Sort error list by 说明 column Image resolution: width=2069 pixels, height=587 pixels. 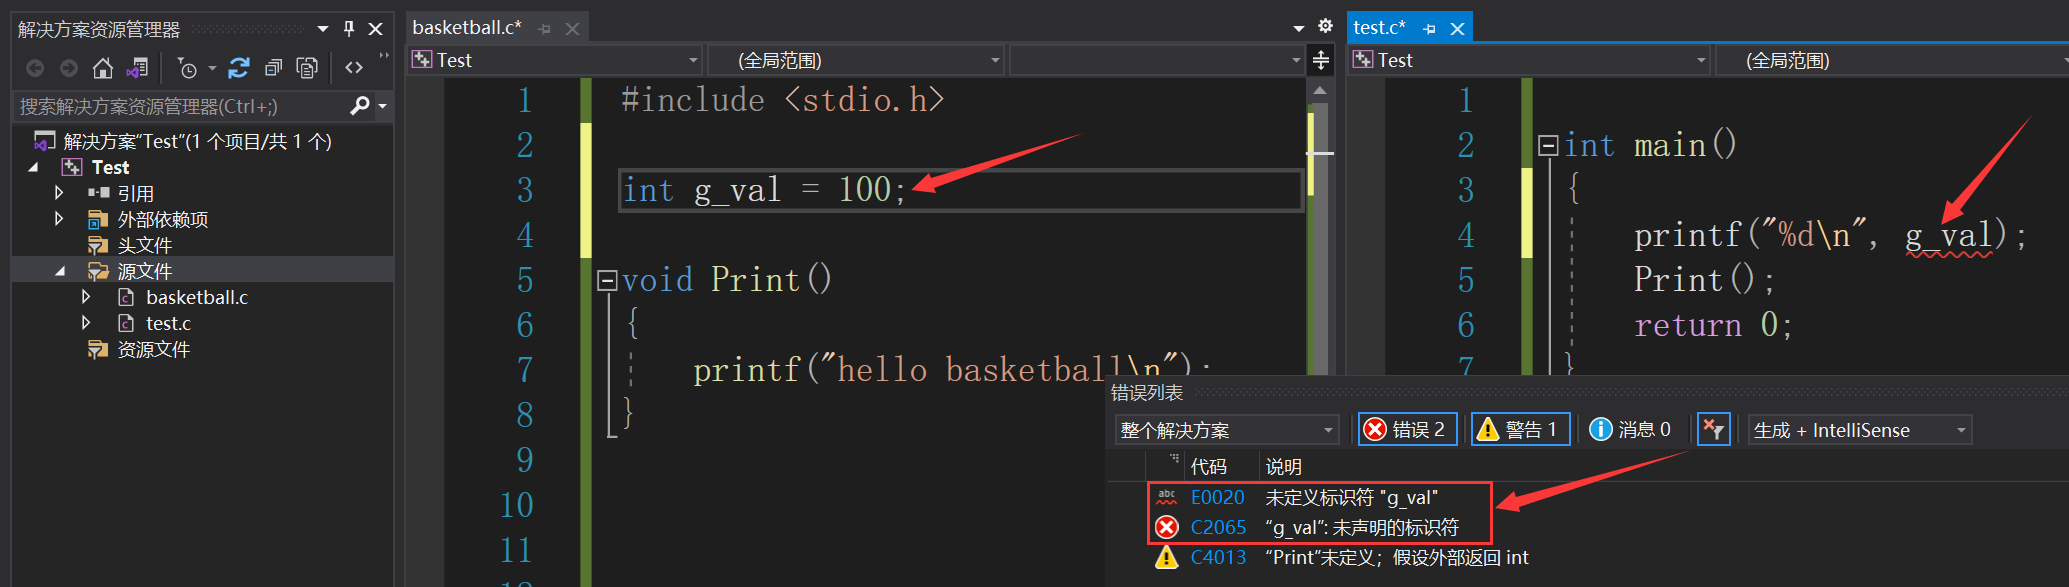pos(1283,466)
